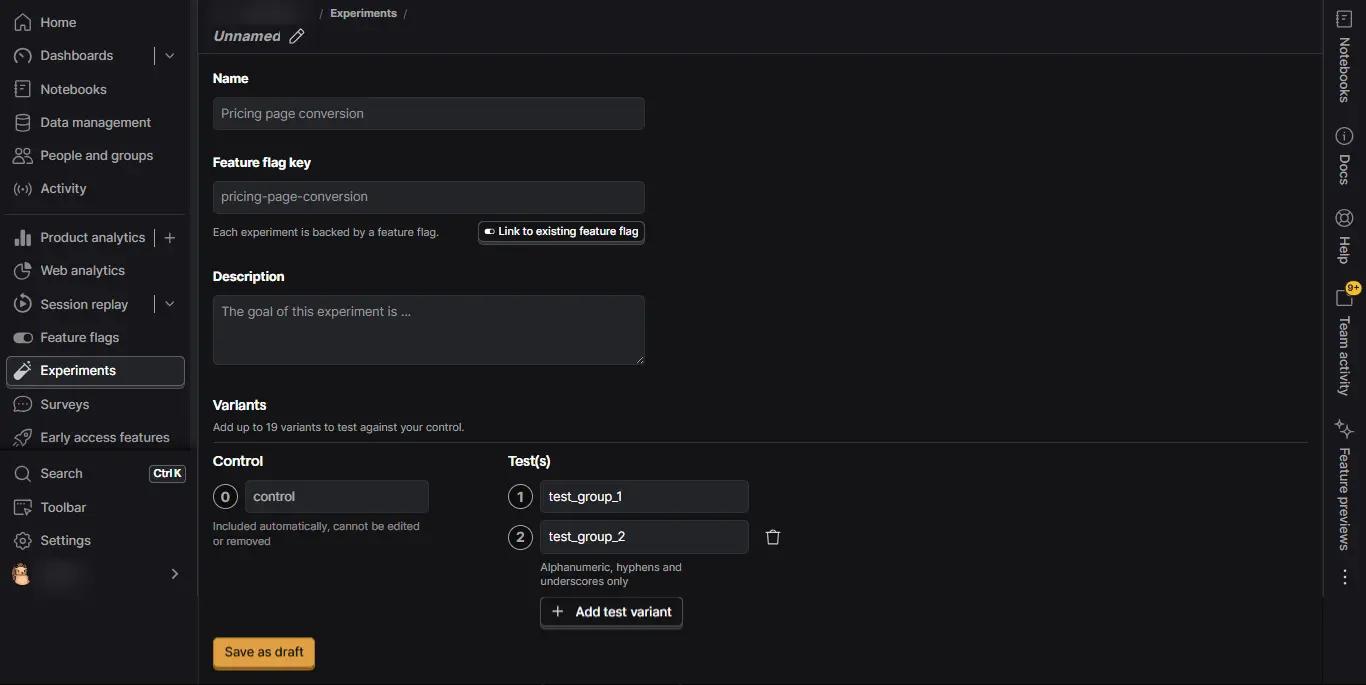This screenshot has height=685, width=1366.
Task: Click the plus icon beside Product analytics
Action: 170,238
